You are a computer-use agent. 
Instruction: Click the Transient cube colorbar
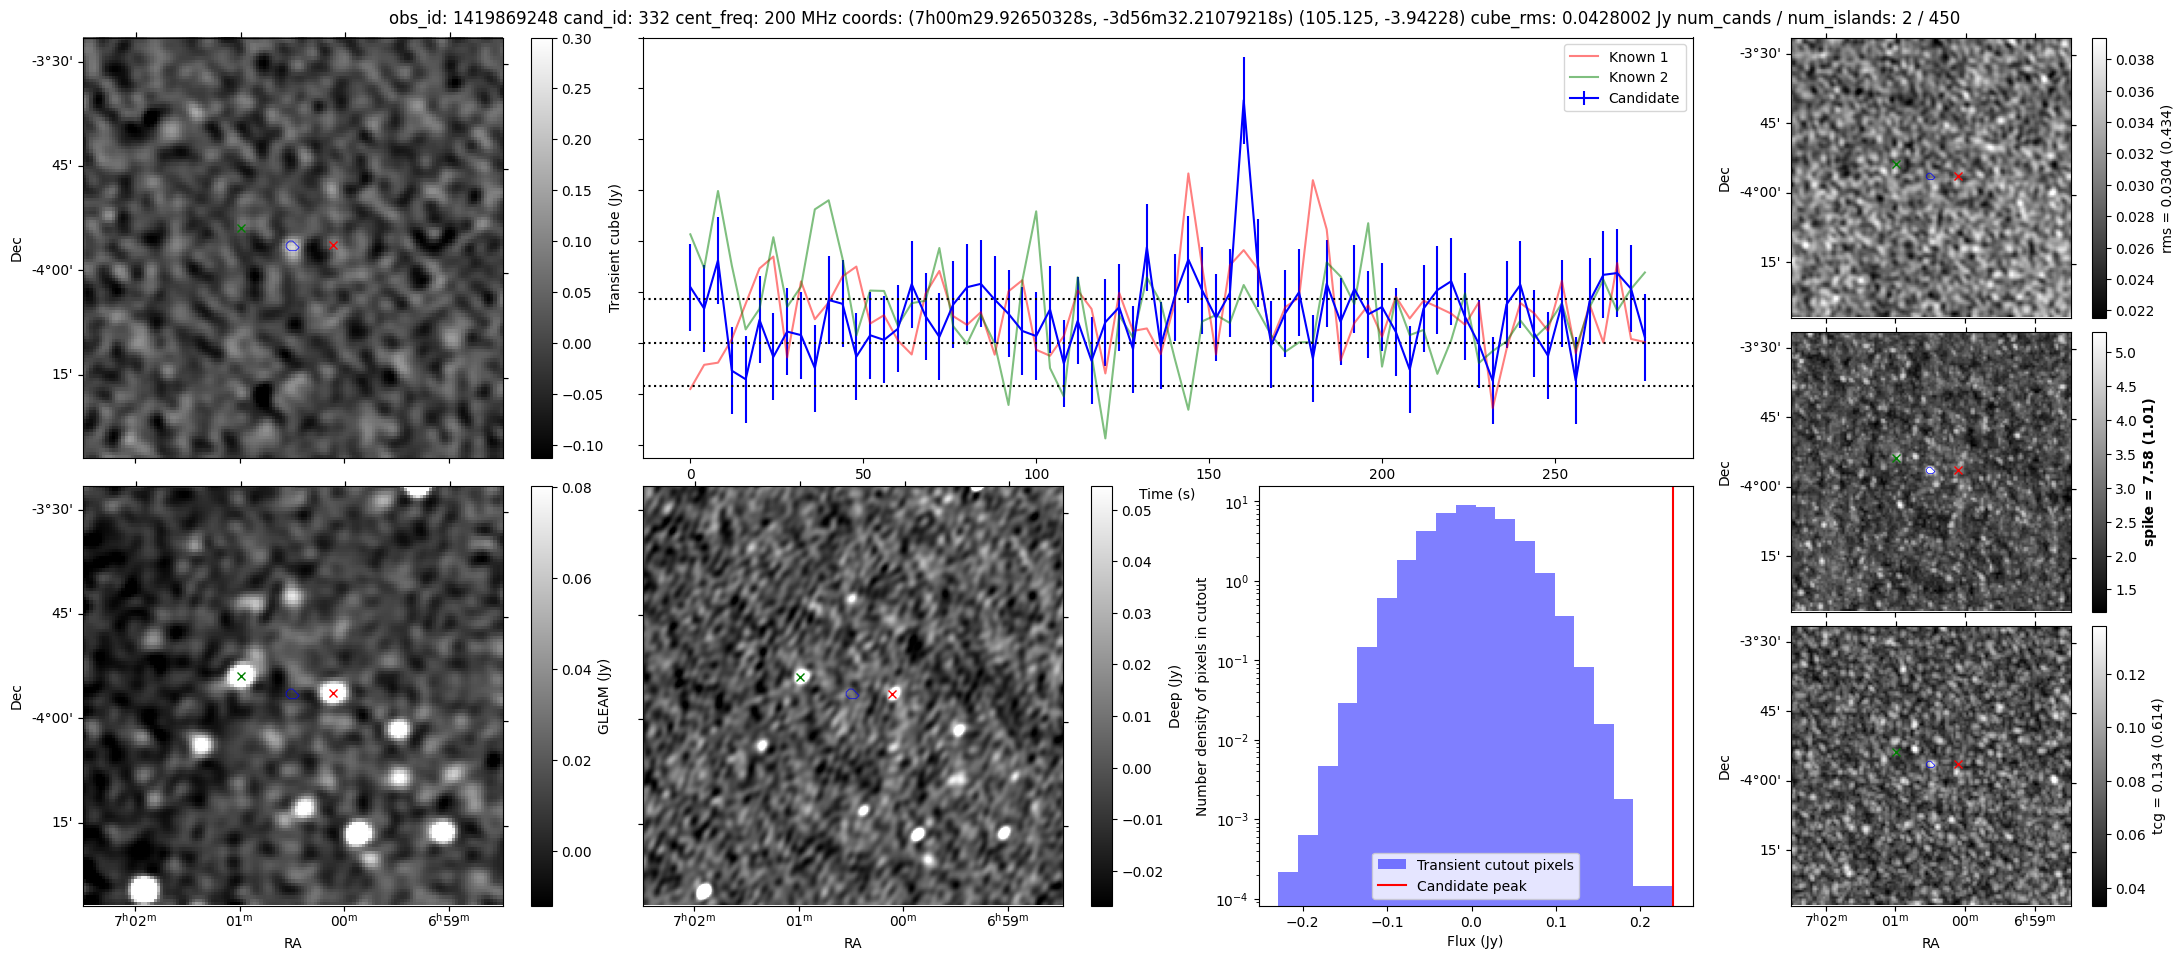pyautogui.click(x=541, y=248)
